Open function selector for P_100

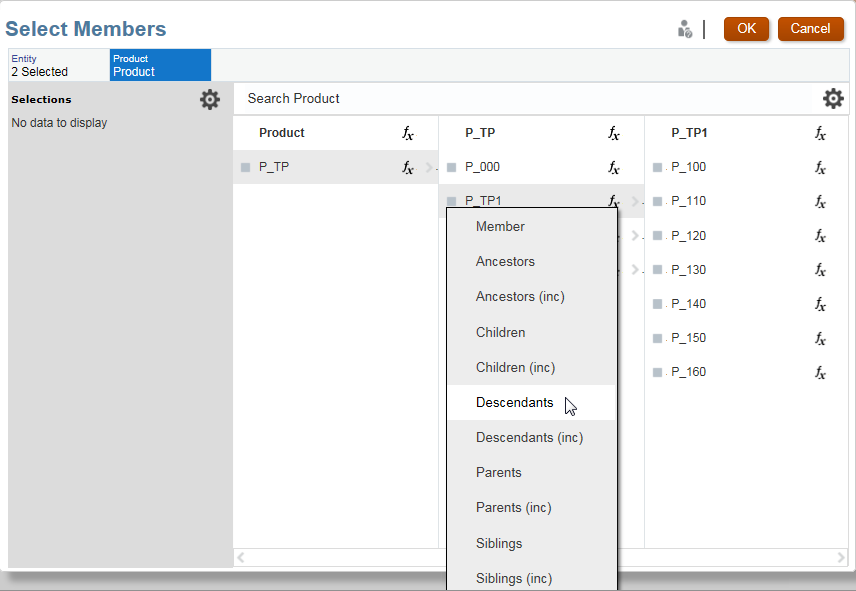820,167
